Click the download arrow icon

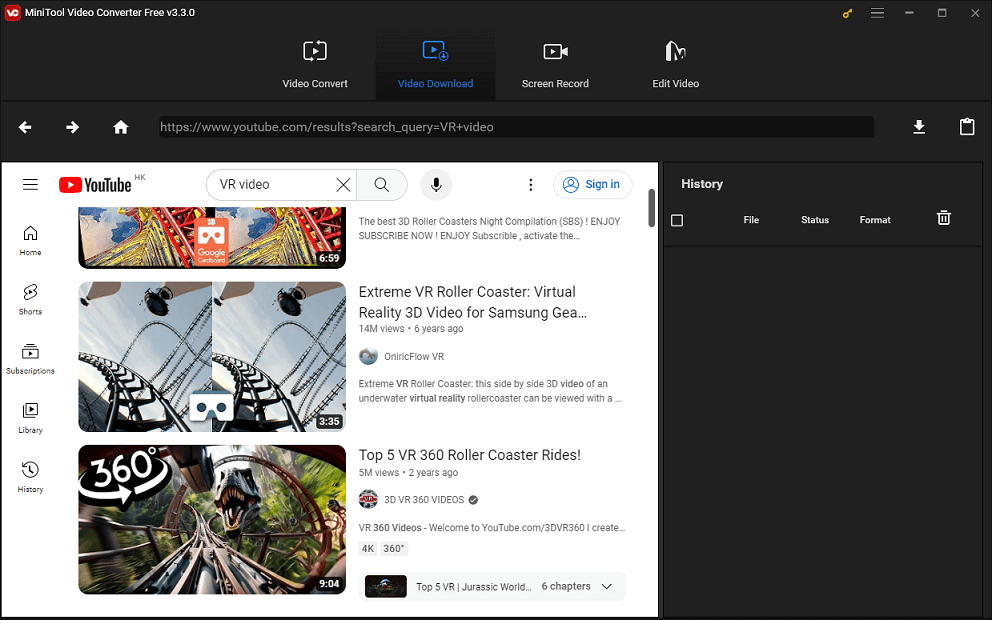(x=919, y=127)
